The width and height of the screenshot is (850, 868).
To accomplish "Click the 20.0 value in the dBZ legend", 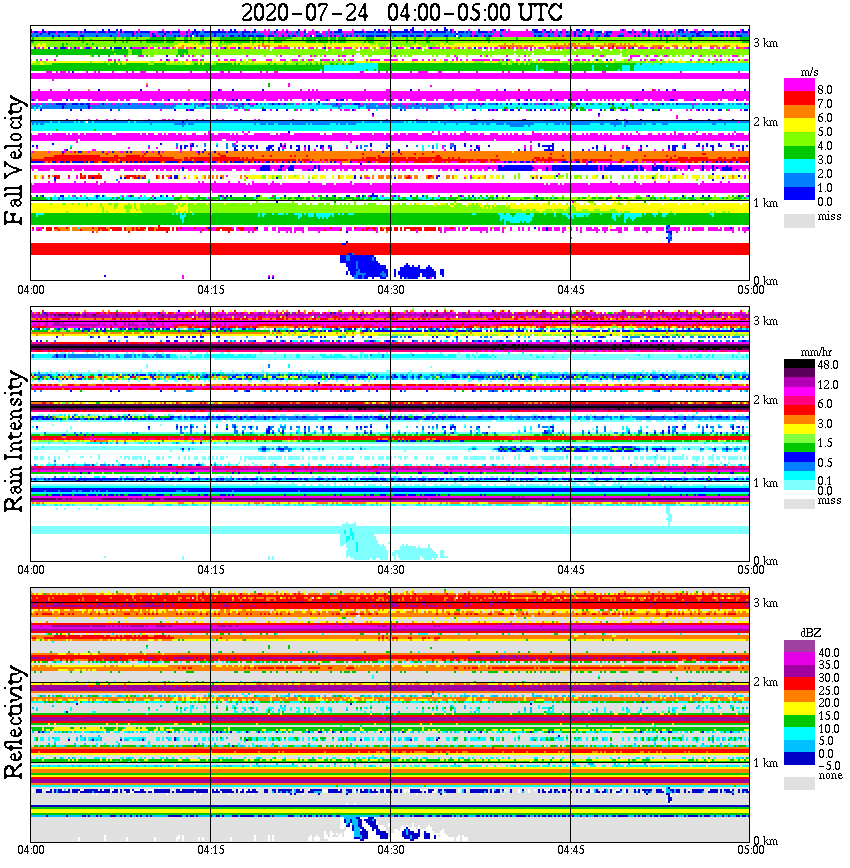I will [829, 703].
